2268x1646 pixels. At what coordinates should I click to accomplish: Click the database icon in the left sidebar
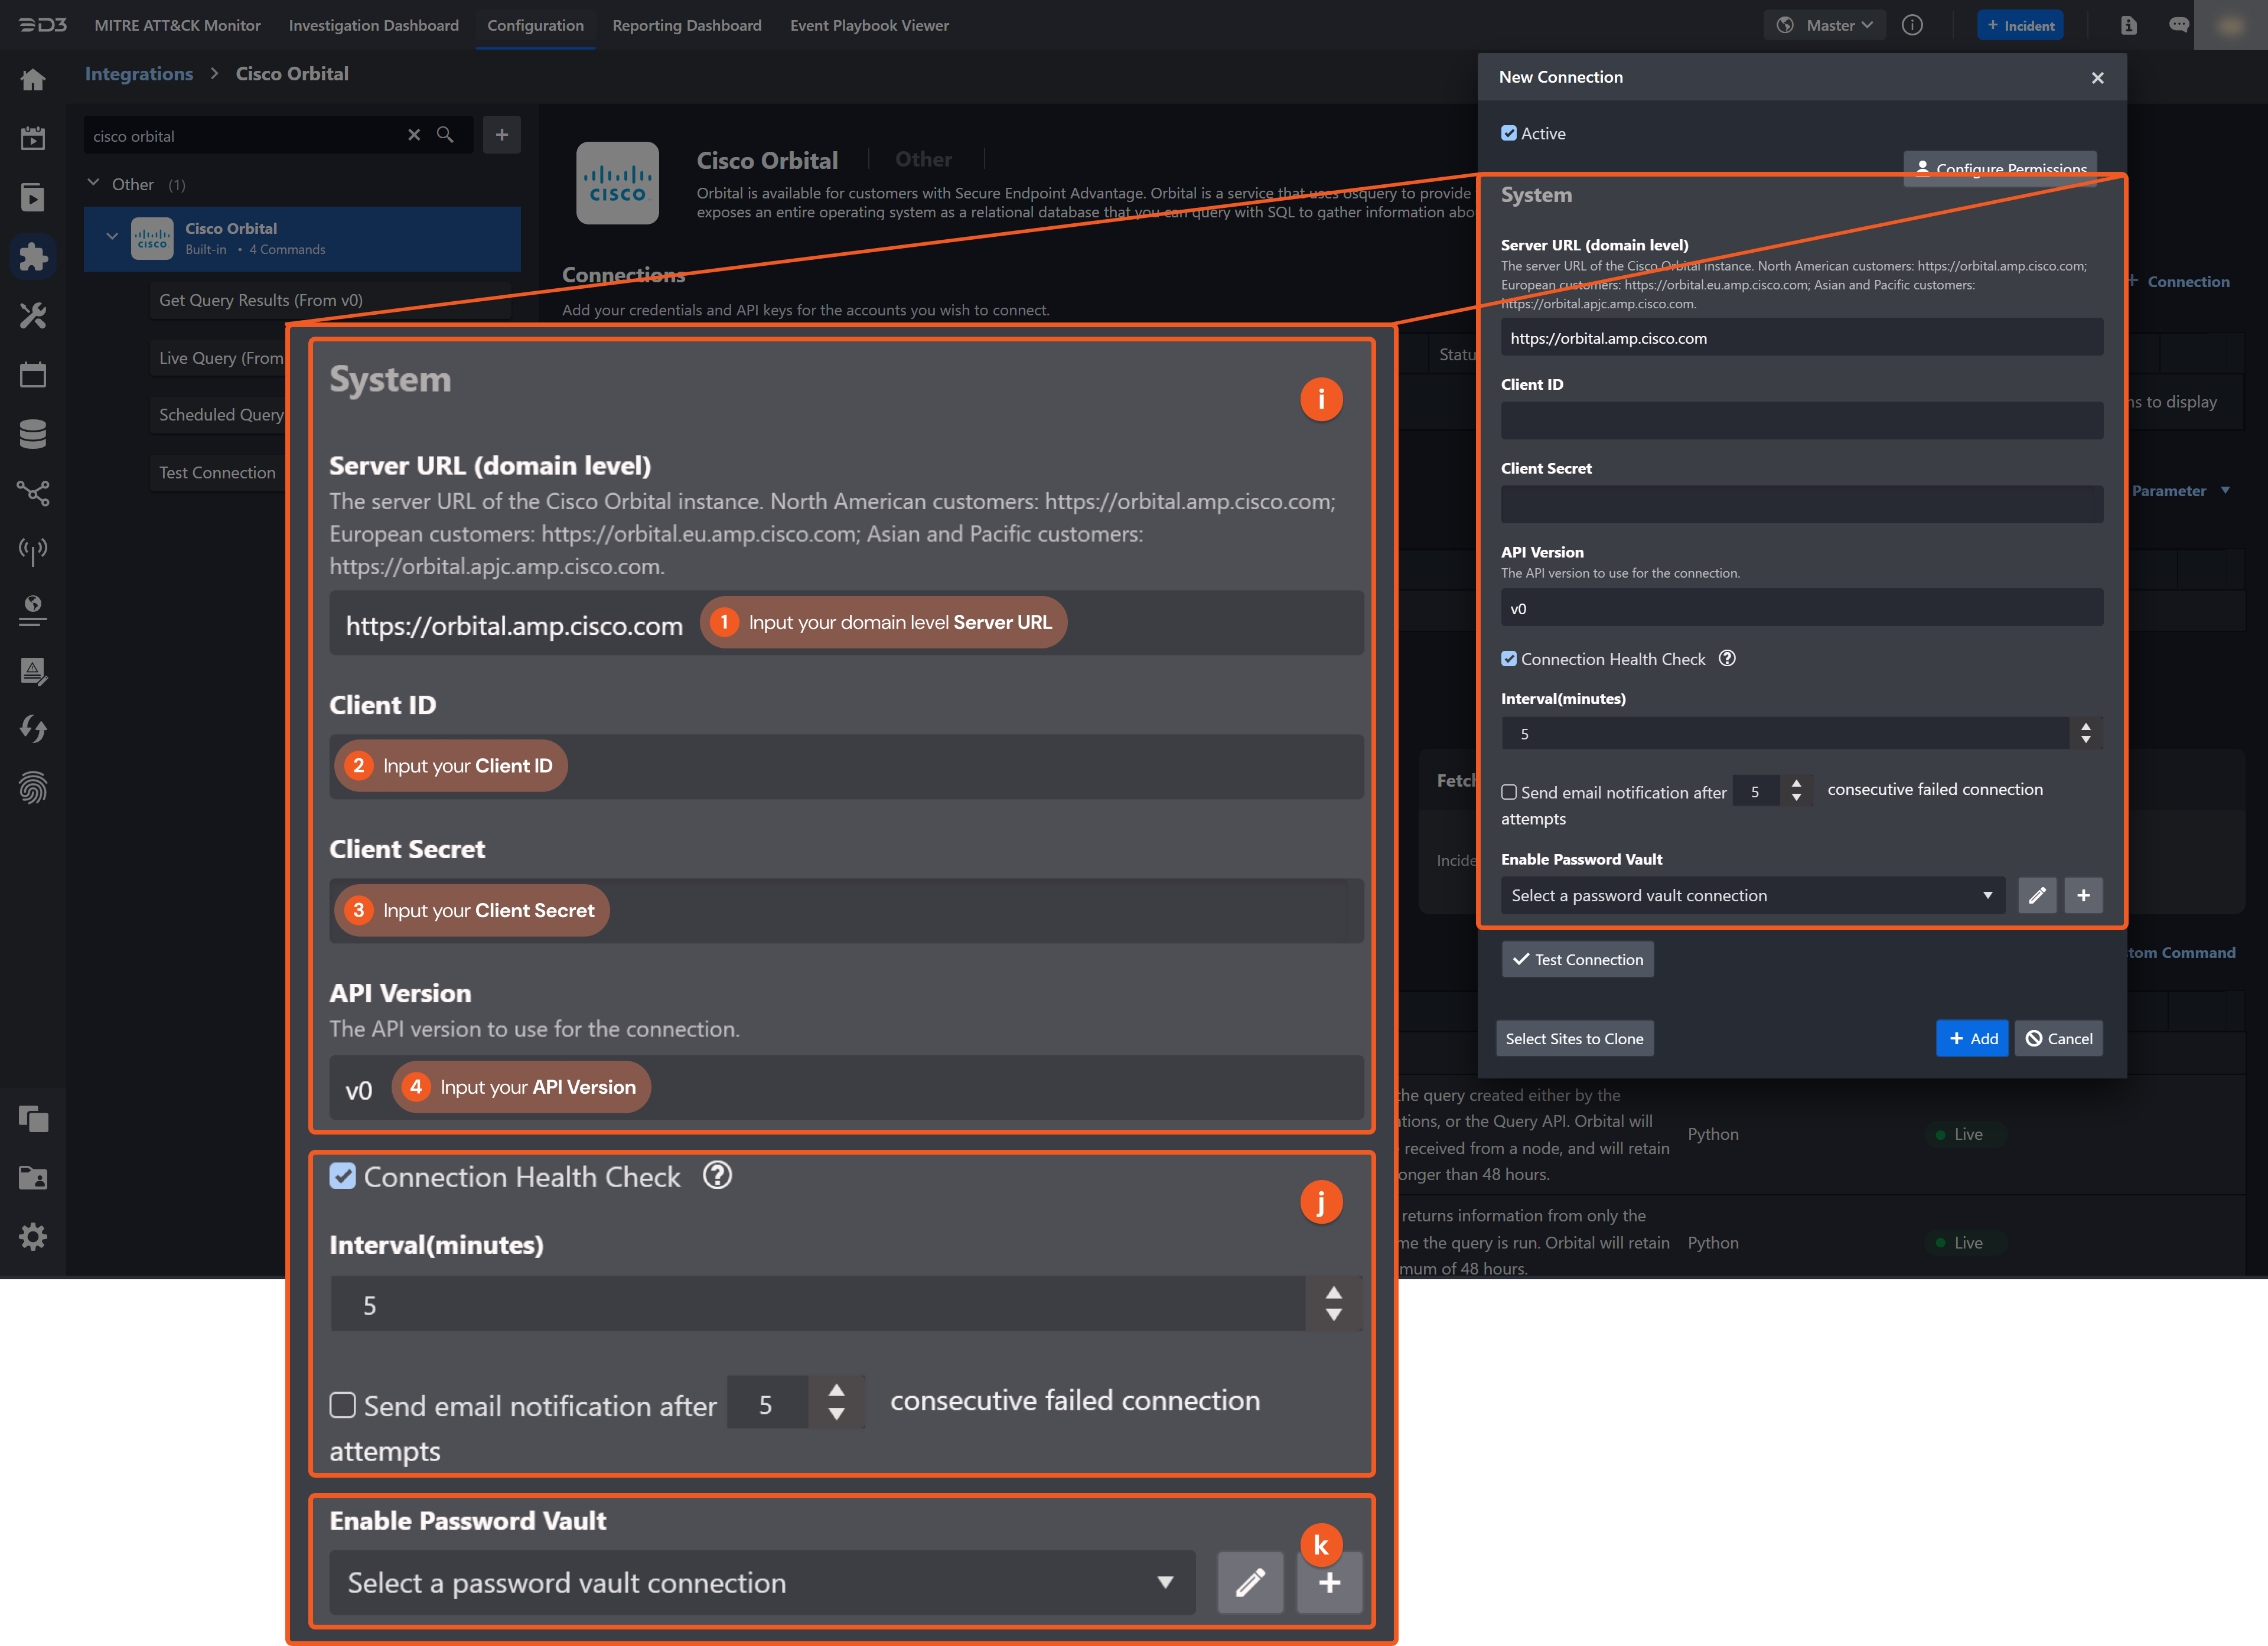pos(33,433)
